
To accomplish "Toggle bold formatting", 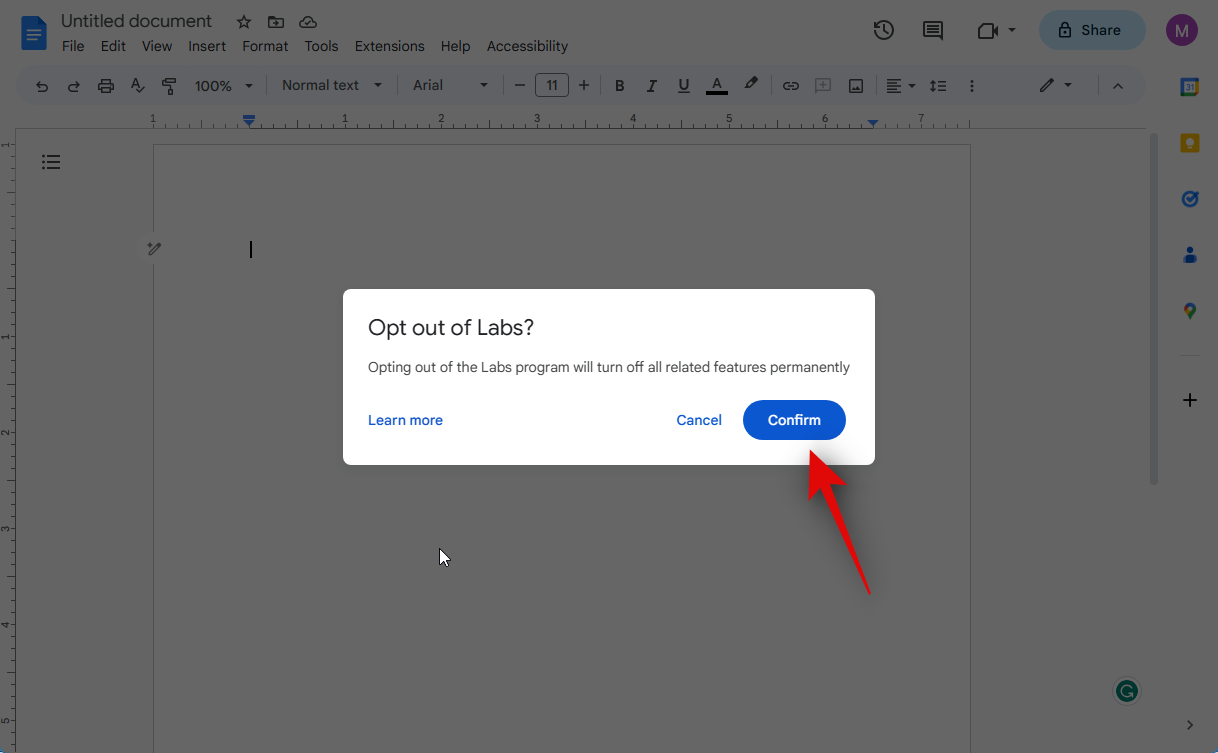I will (x=619, y=86).
